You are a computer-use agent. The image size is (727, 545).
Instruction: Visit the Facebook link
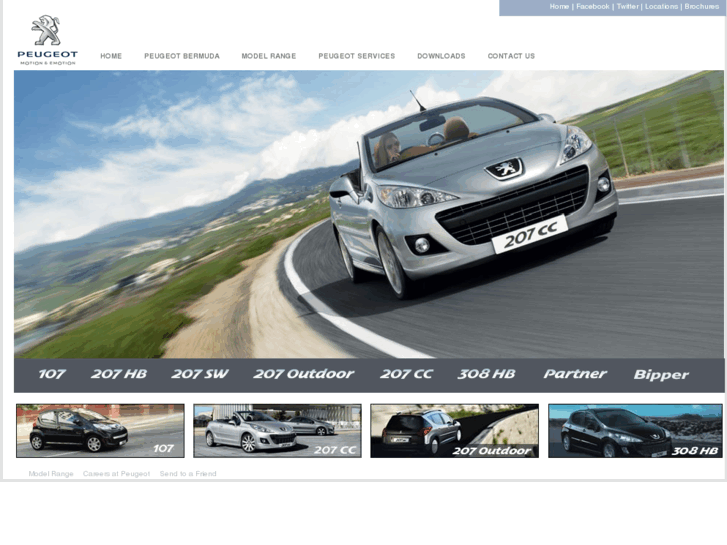coord(593,6)
